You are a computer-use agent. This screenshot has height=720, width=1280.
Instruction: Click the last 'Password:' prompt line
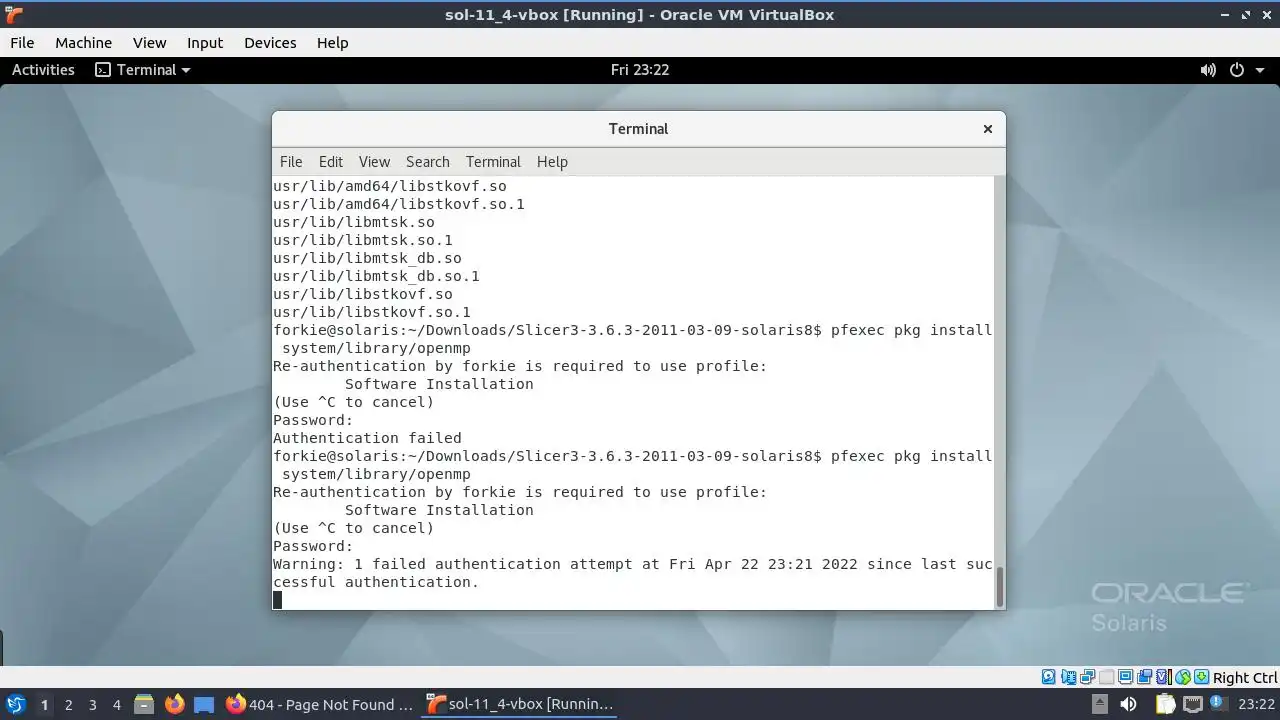click(313, 546)
